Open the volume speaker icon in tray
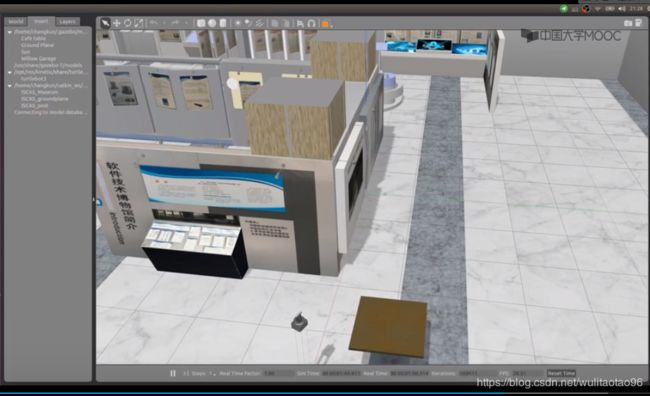Viewport: 650px width, 396px height. coord(622,8)
